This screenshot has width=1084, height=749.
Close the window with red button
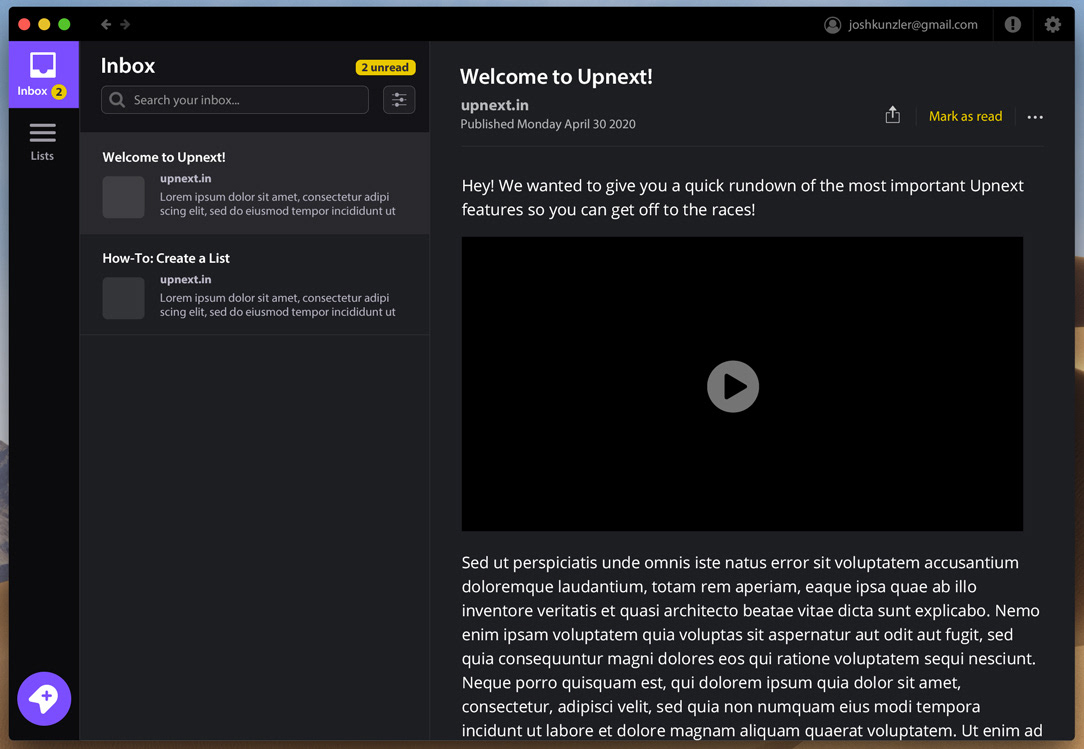click(24, 24)
